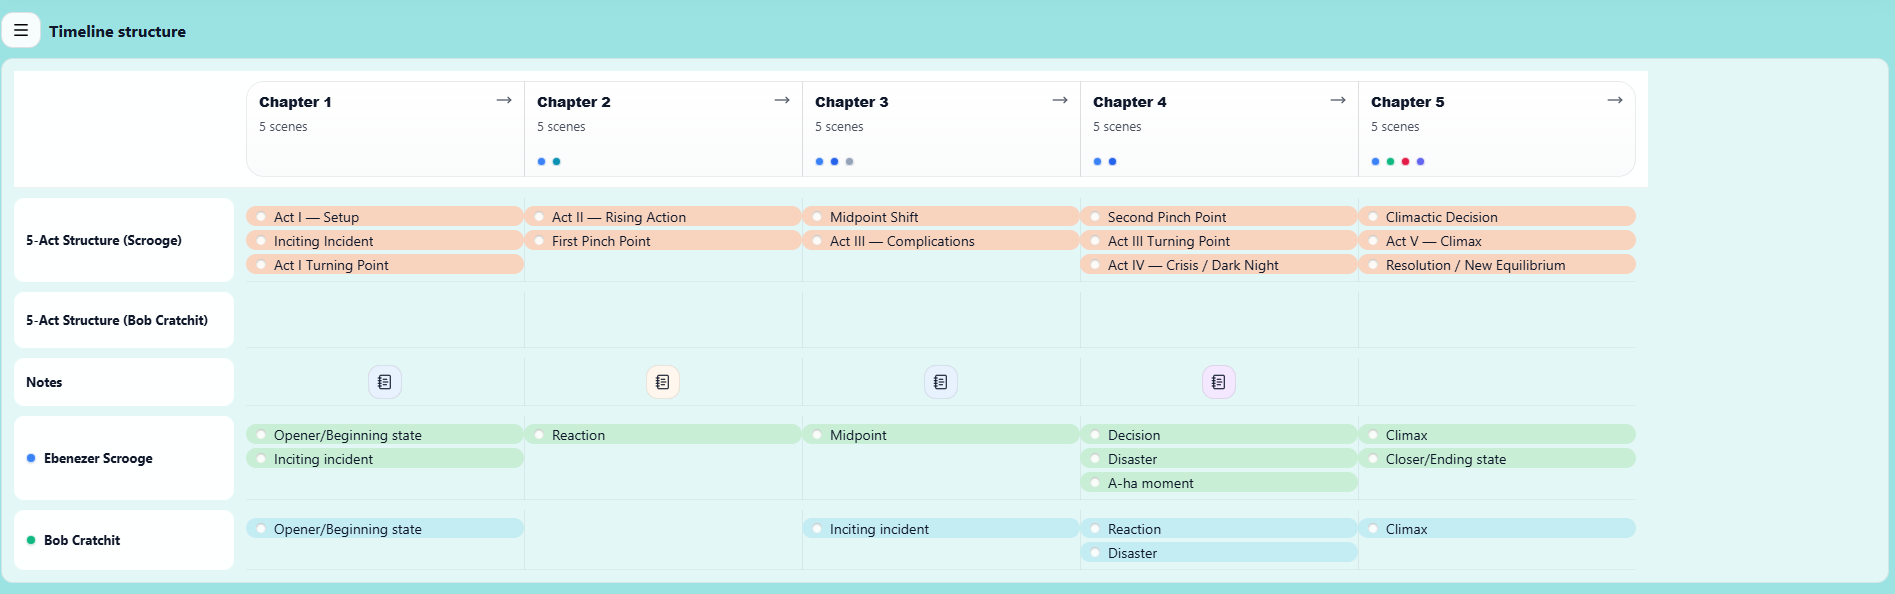Open the note icon under Chapter 1
Screen dimensions: 1895x594
(385, 382)
